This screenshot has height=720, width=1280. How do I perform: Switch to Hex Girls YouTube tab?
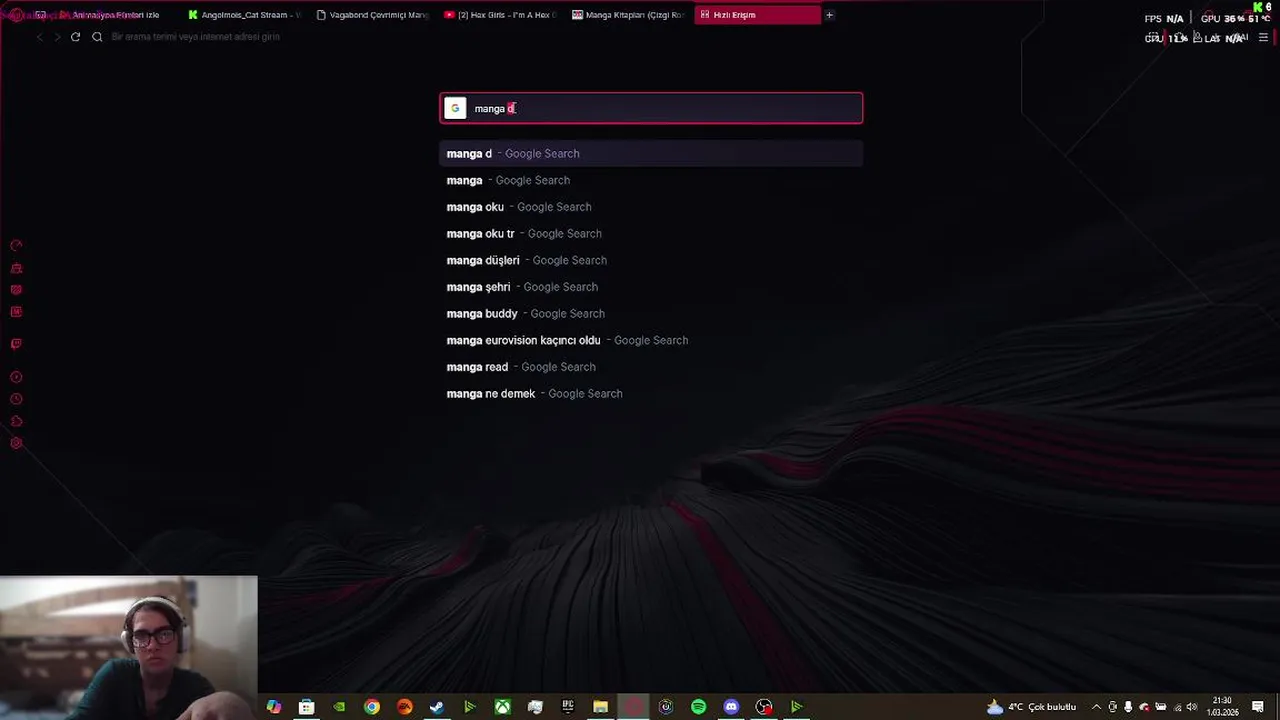point(499,15)
